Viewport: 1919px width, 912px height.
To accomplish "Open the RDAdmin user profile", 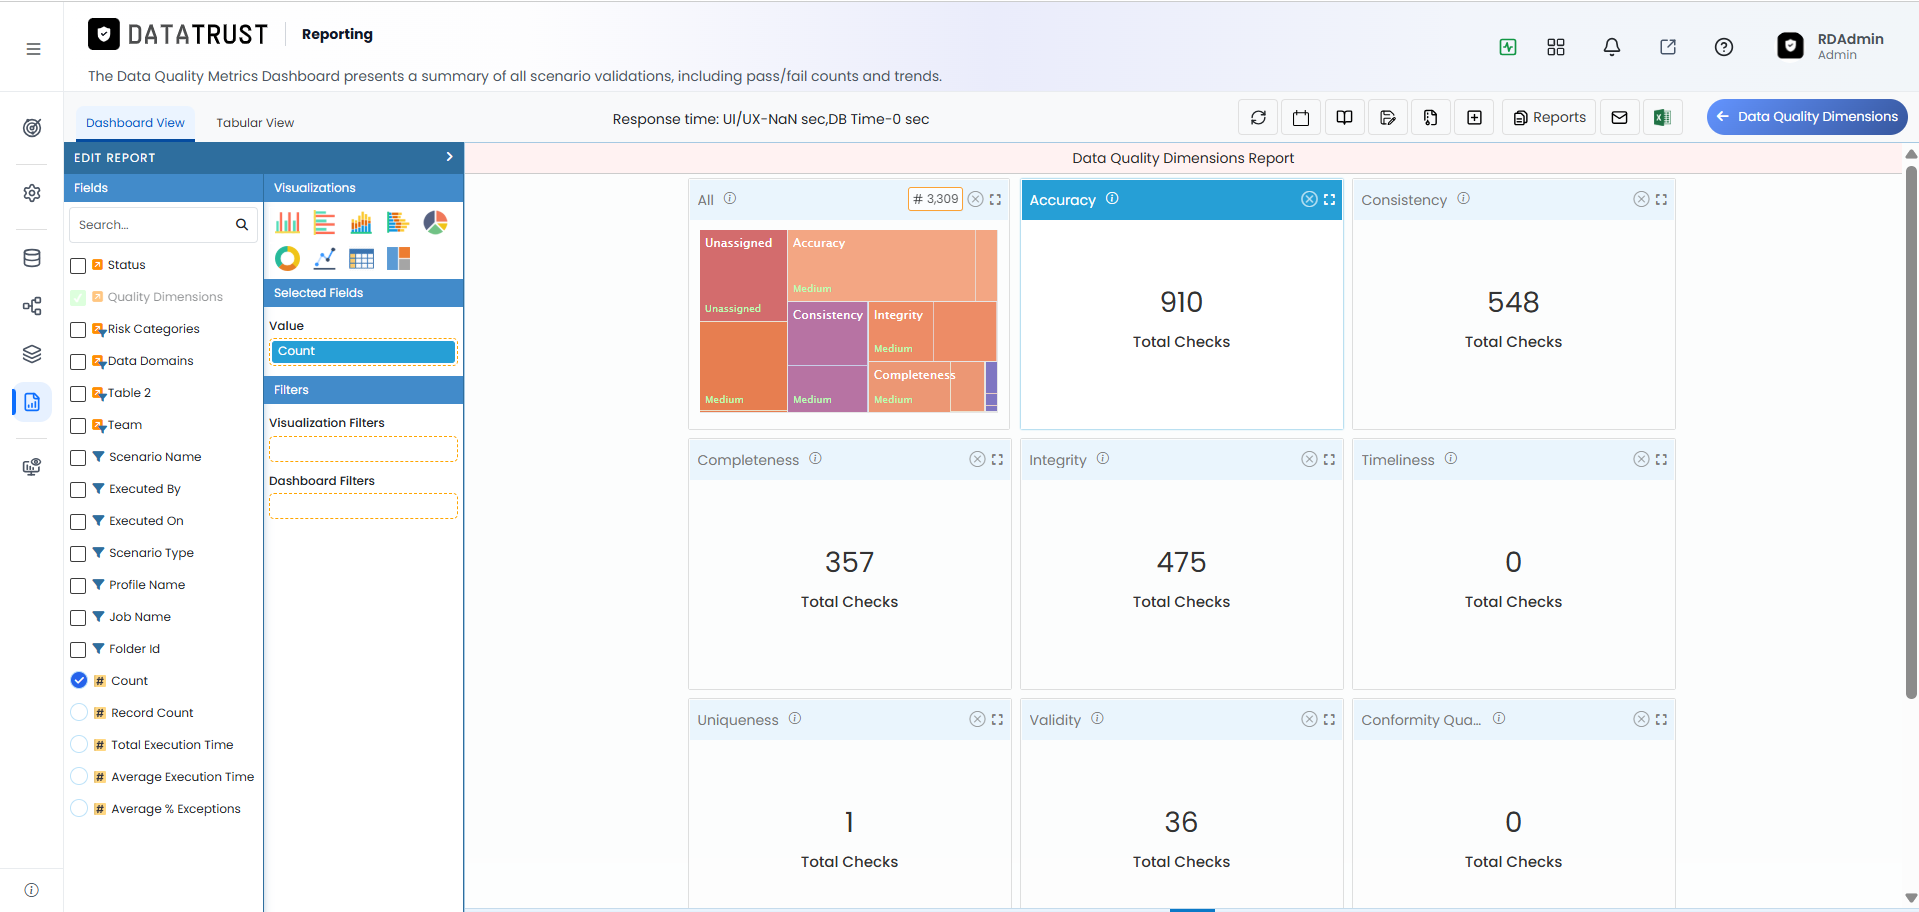I will 1831,46.
